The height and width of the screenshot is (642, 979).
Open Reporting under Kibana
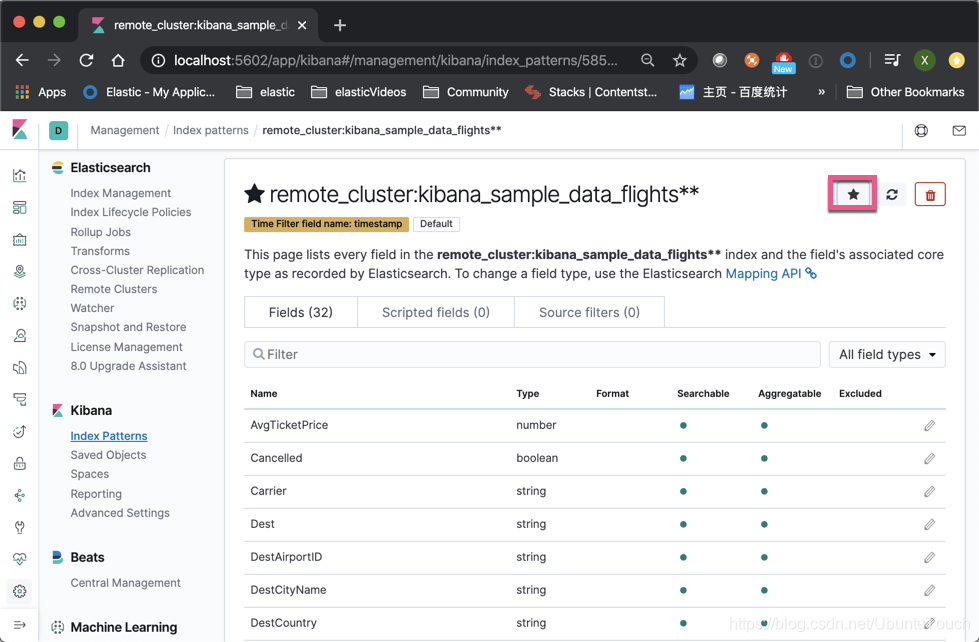click(96, 493)
